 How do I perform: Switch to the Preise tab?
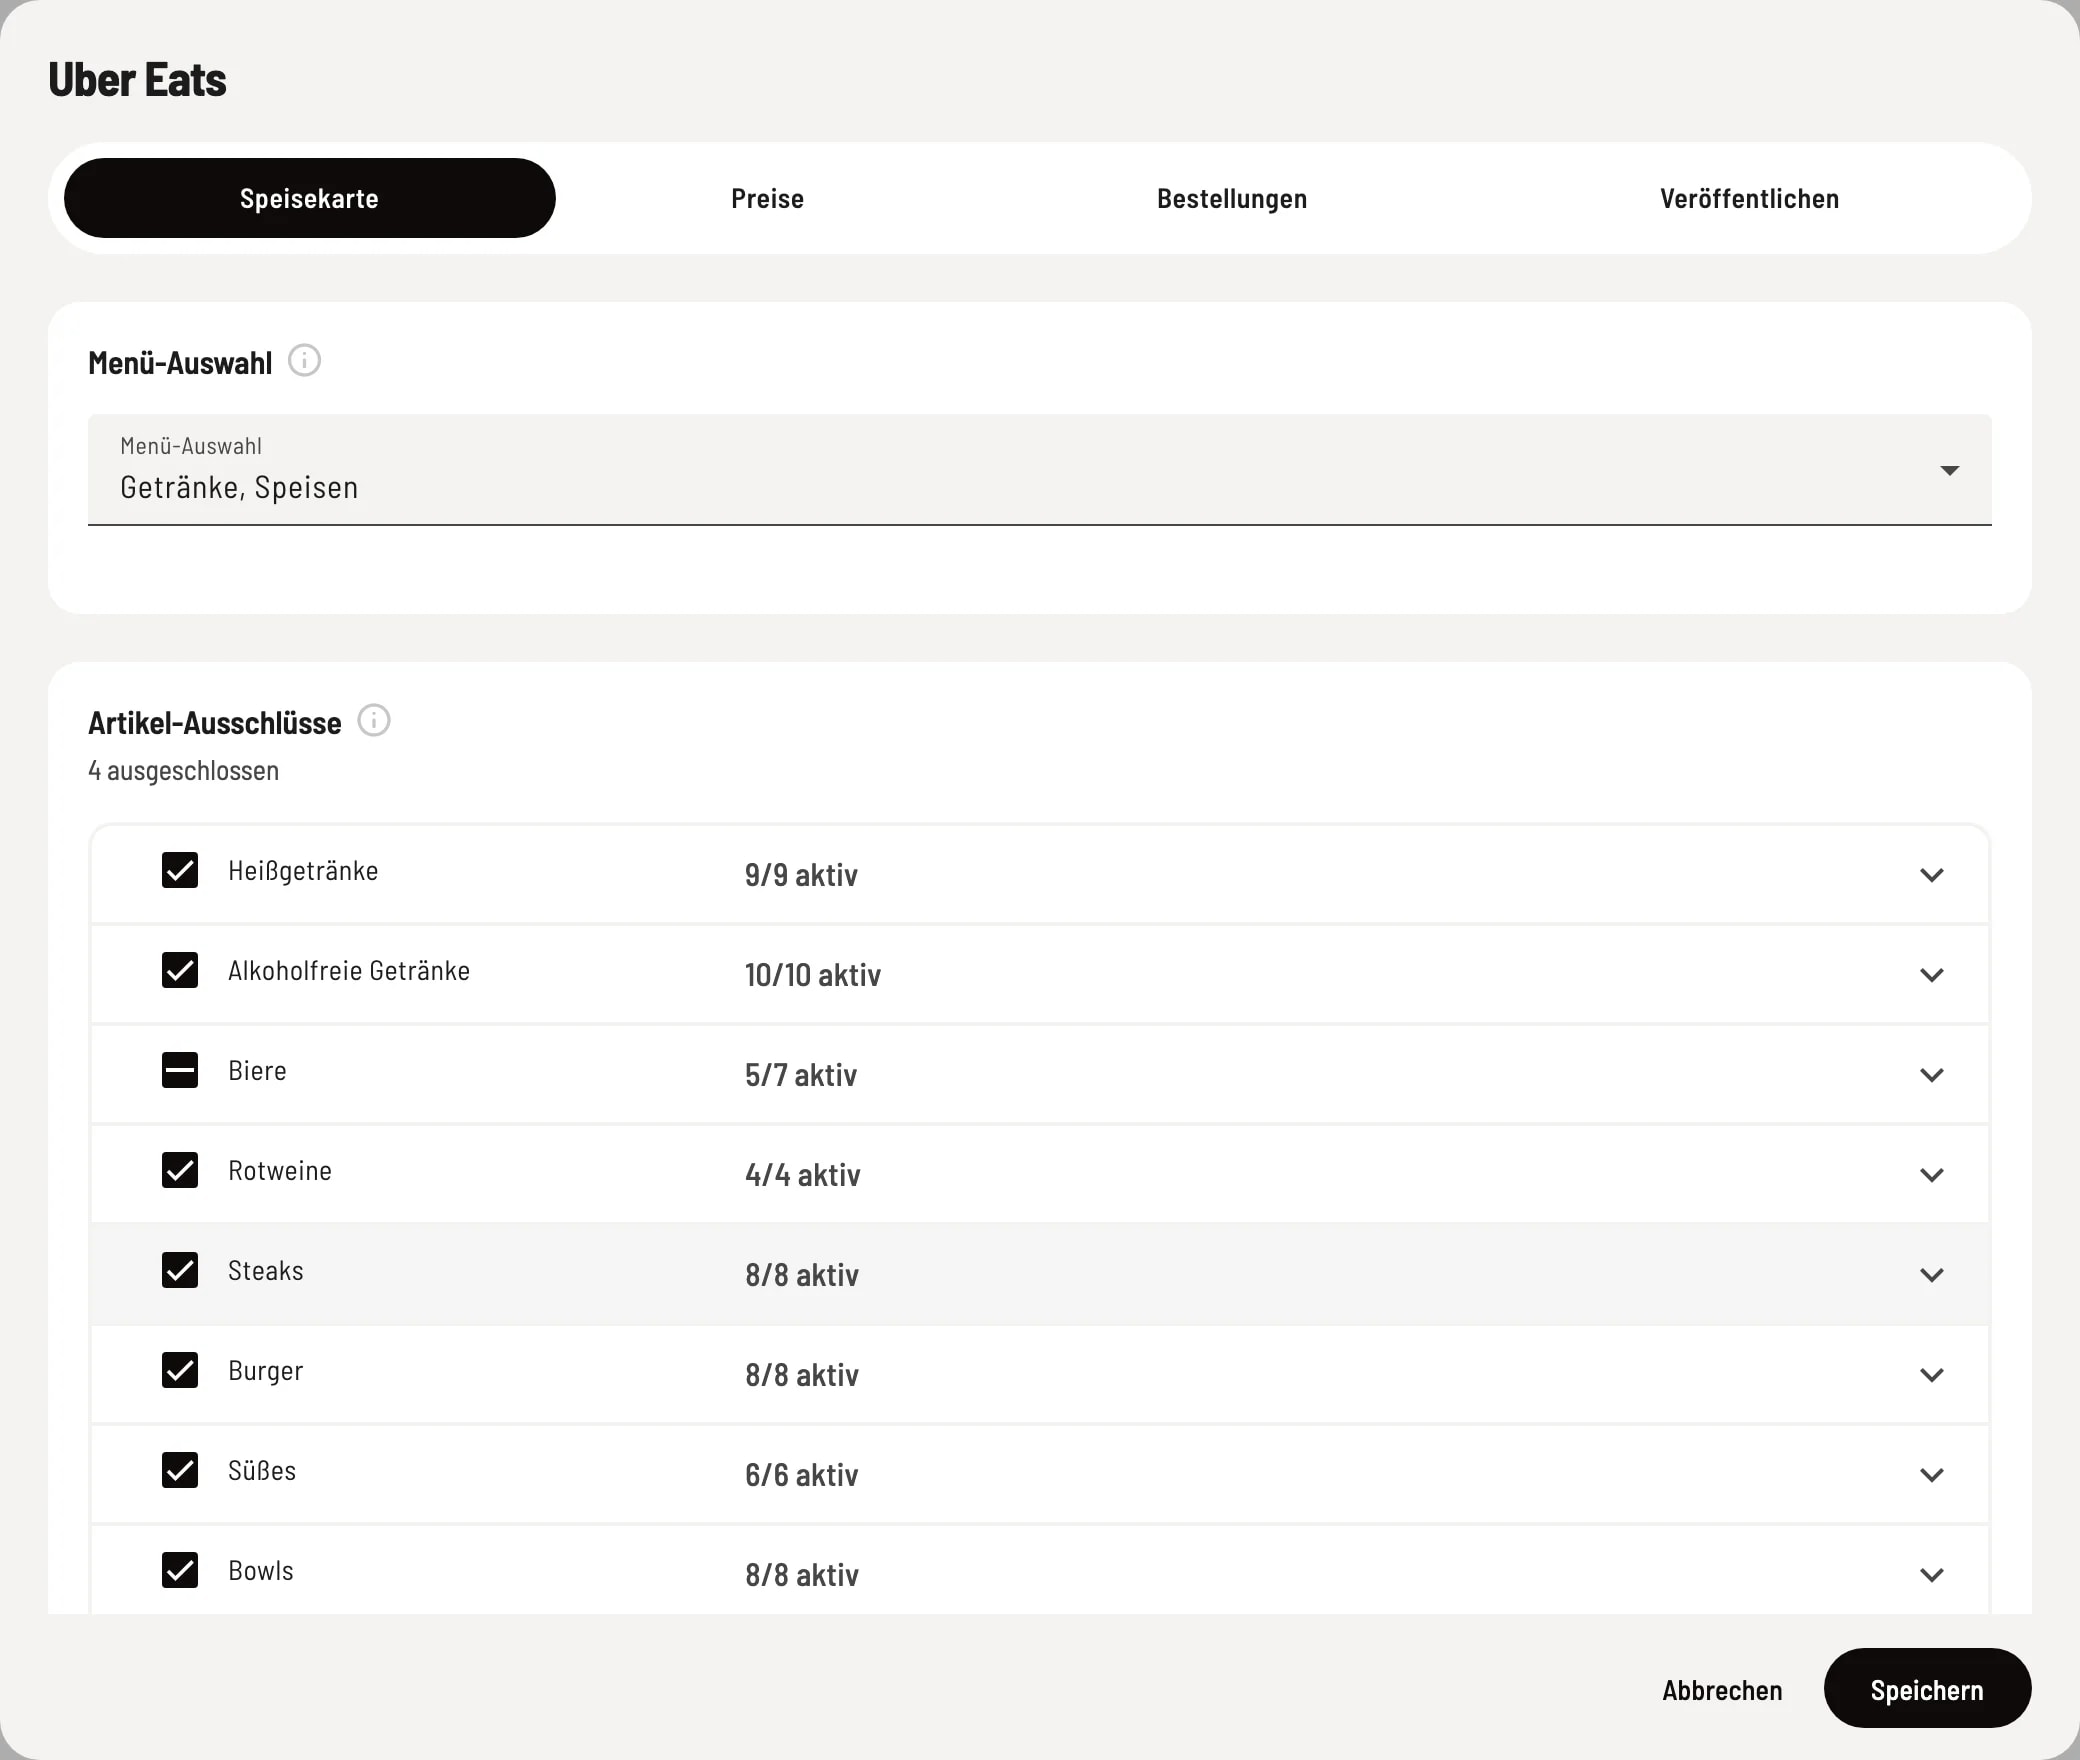767,198
